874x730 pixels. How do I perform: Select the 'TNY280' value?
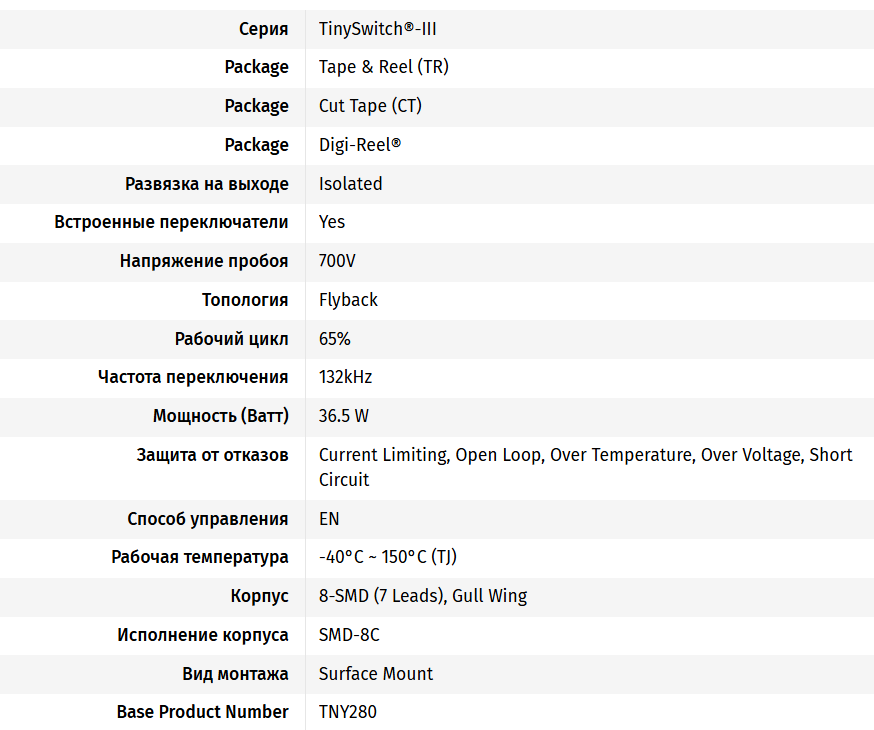click(347, 712)
